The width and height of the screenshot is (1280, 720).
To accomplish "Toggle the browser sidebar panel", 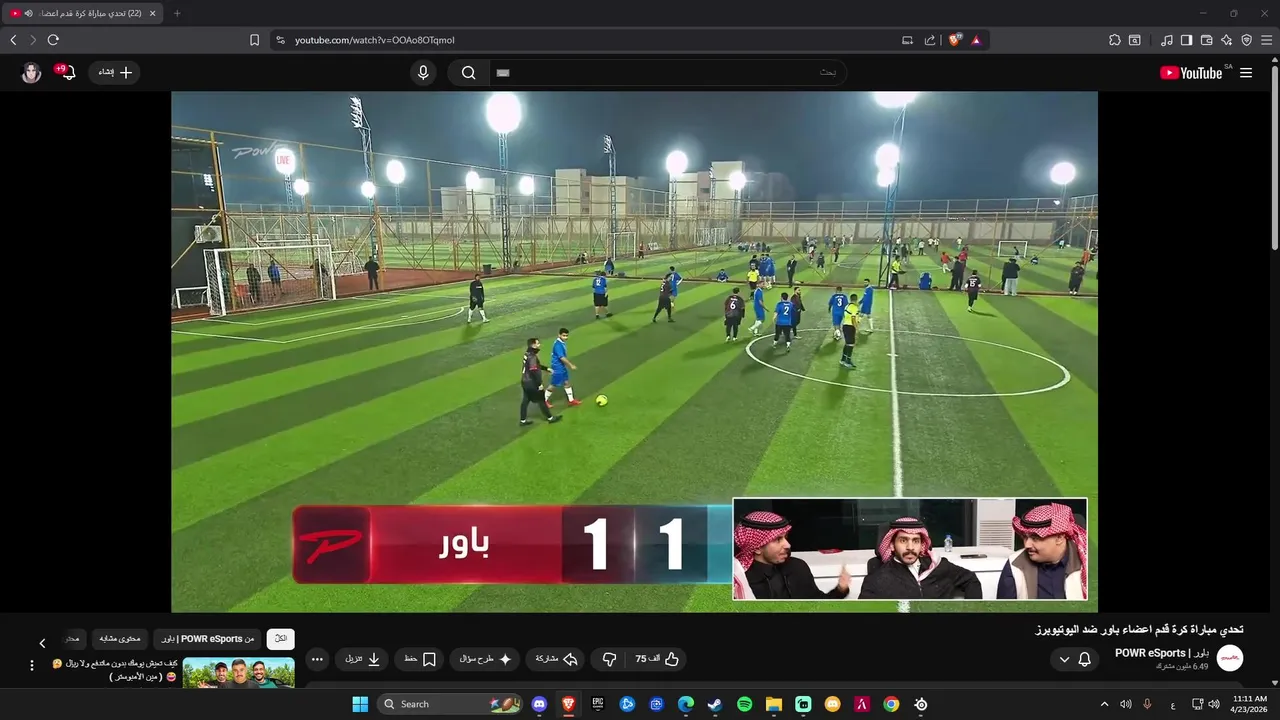I will point(1186,40).
